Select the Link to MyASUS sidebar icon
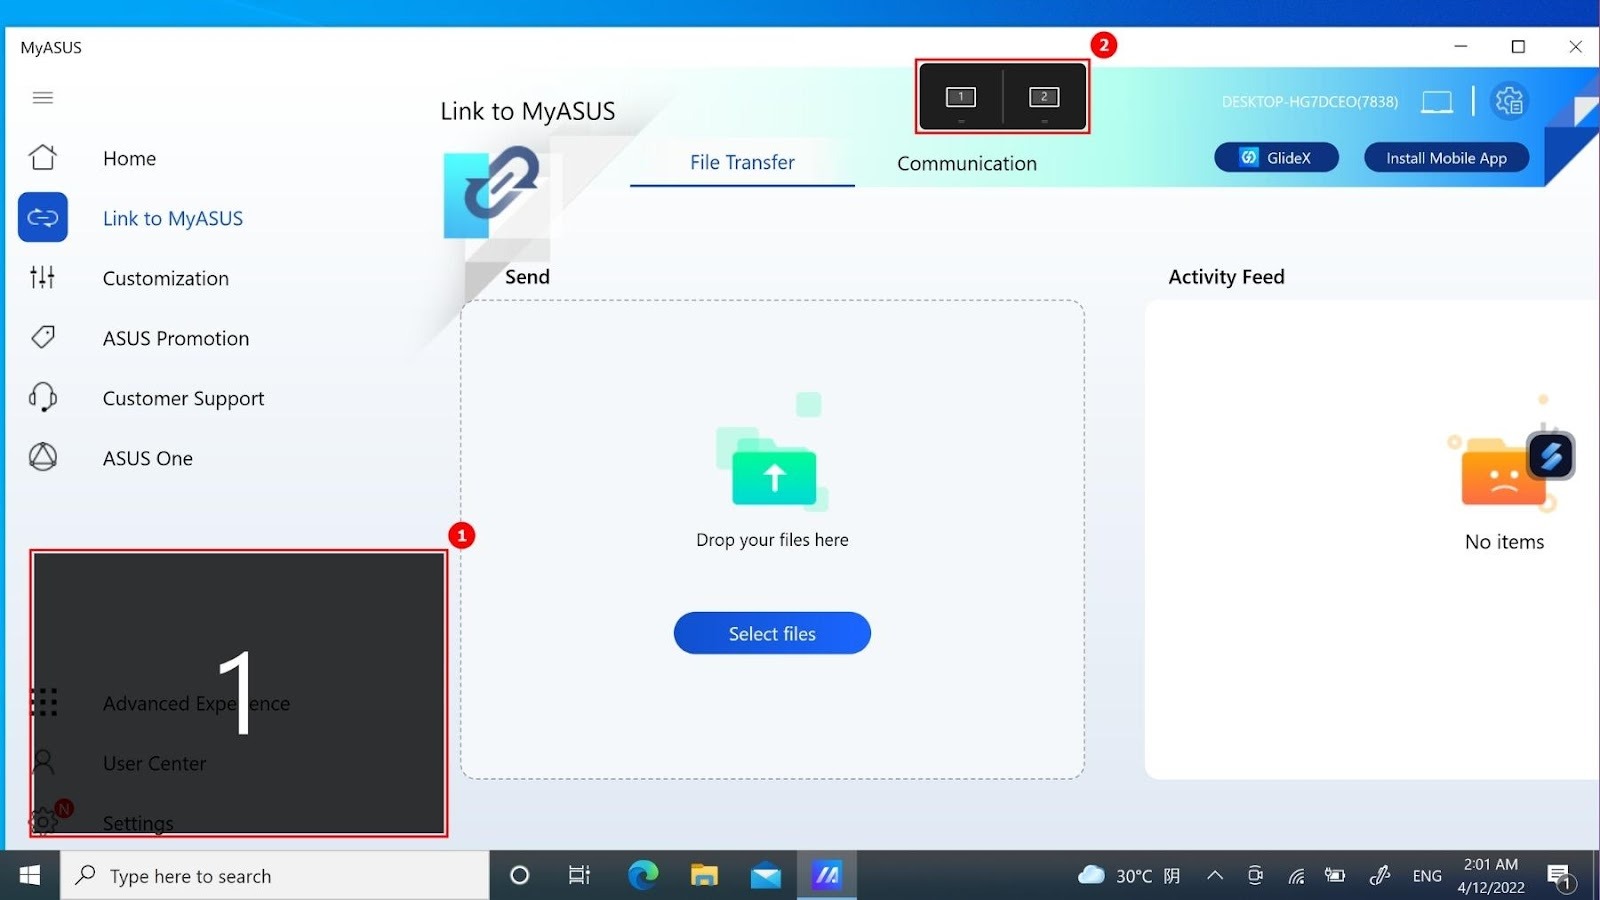 point(43,217)
